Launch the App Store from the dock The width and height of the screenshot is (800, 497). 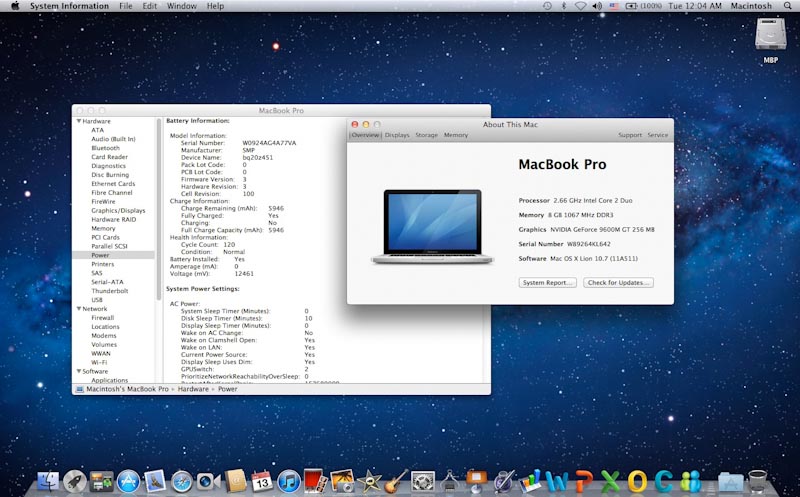128,481
